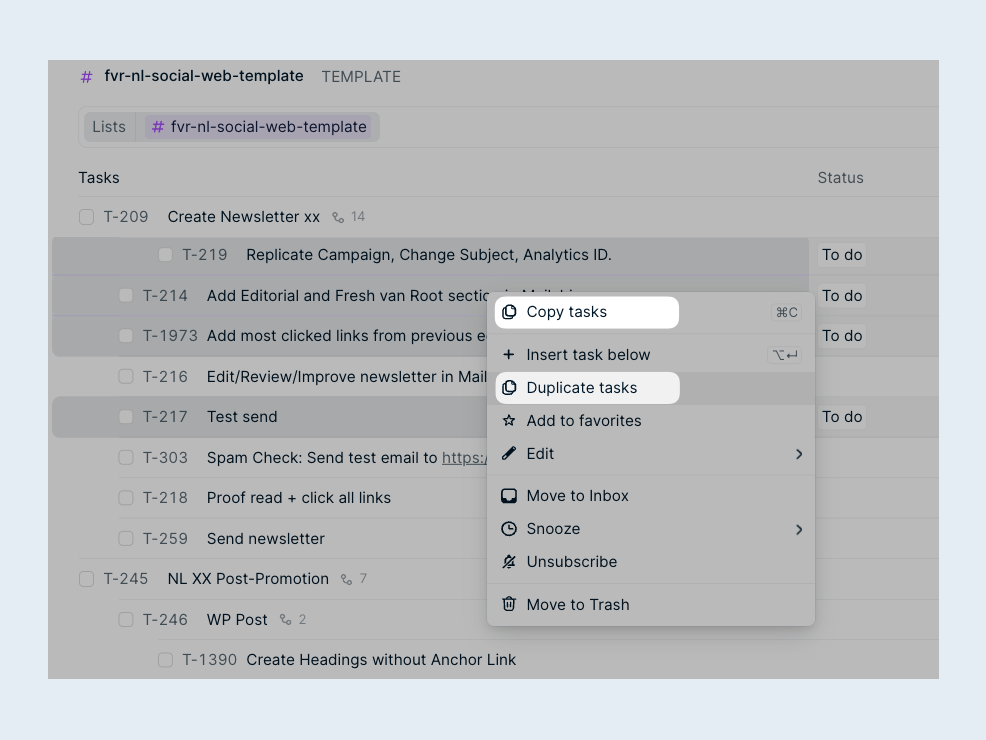The image size is (986, 740).
Task: Click subtask count icon on WP Post row
Action: (285, 620)
